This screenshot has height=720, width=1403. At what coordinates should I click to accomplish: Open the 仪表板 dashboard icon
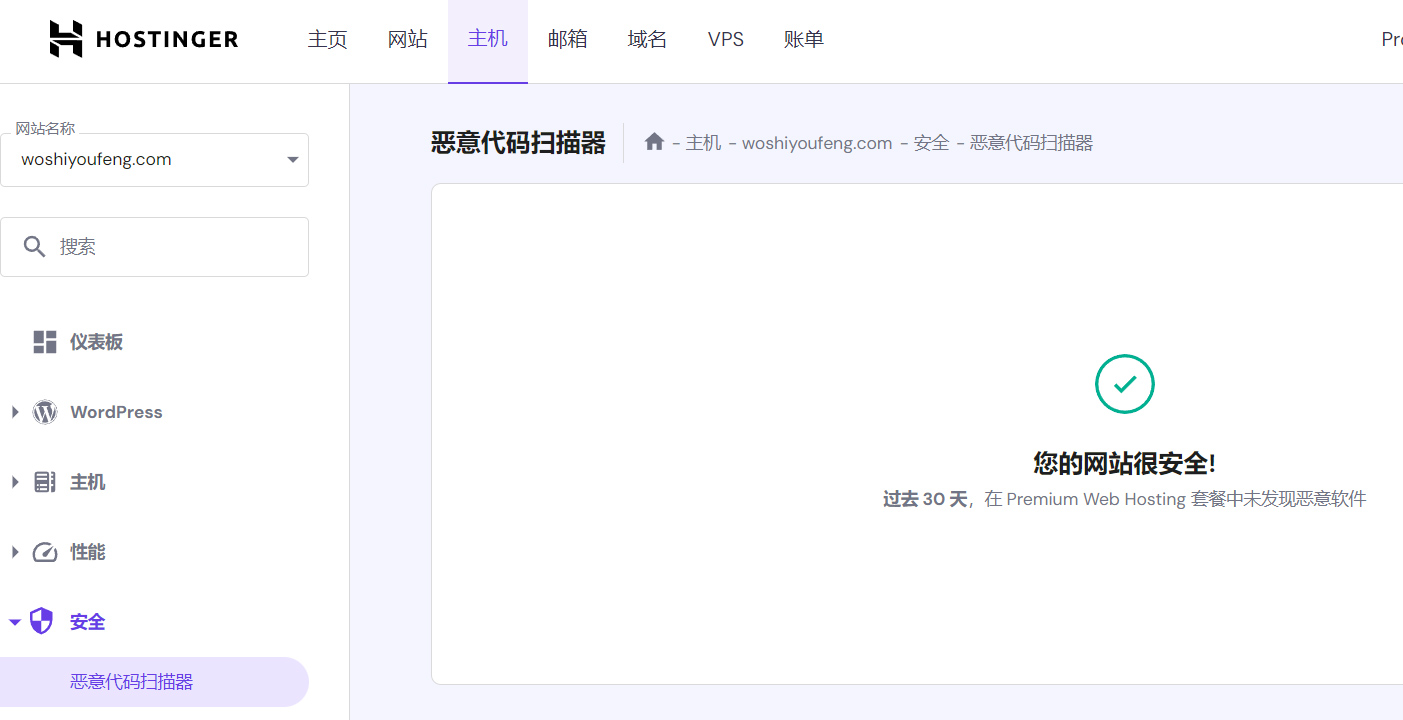click(44, 341)
